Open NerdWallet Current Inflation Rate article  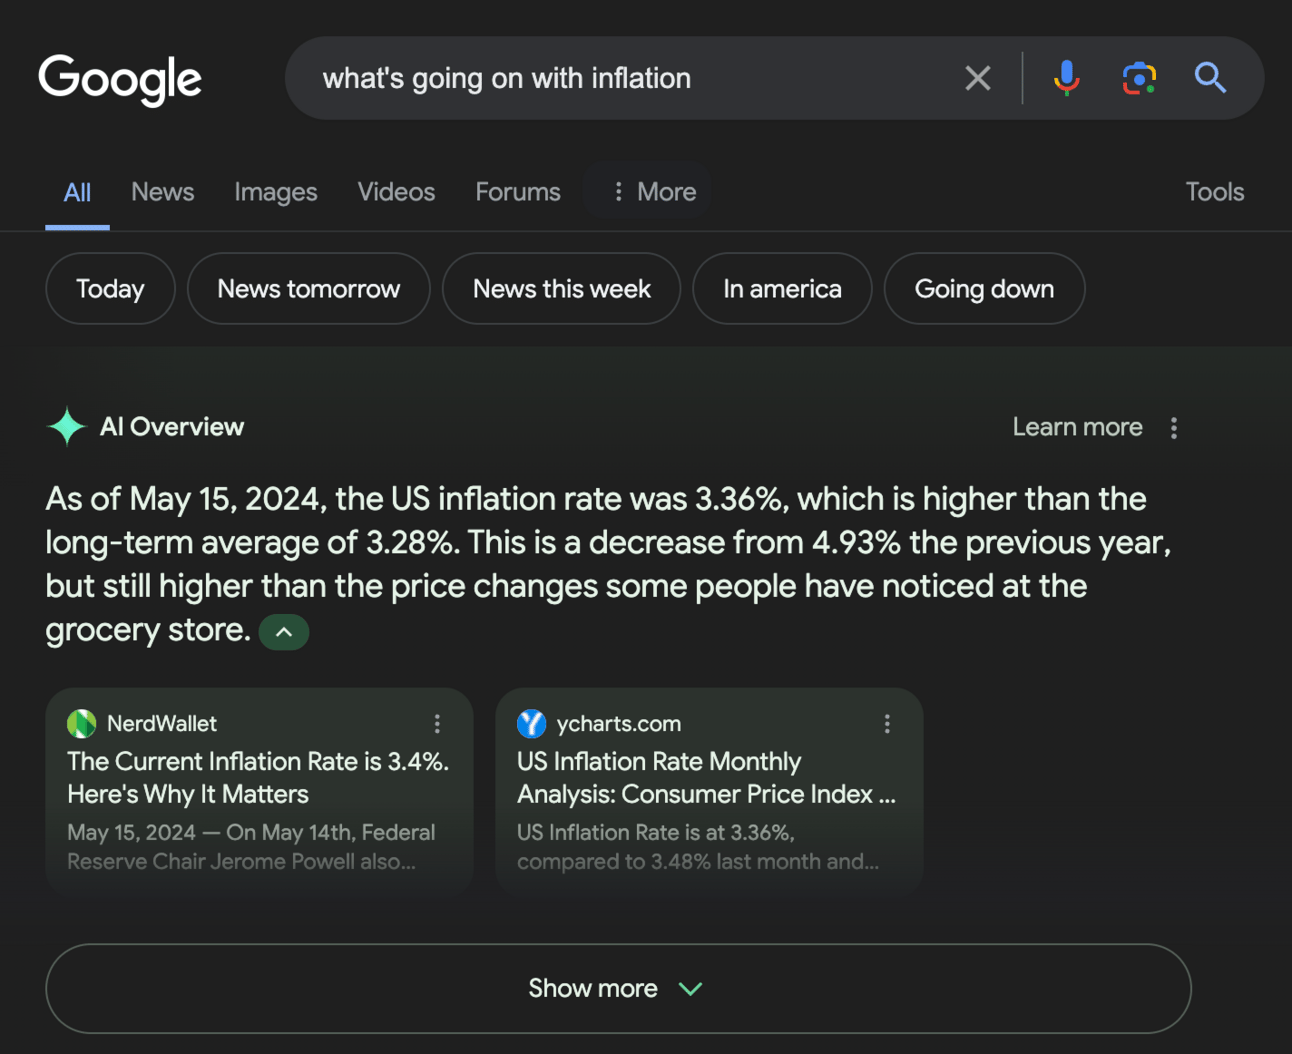[x=258, y=778]
